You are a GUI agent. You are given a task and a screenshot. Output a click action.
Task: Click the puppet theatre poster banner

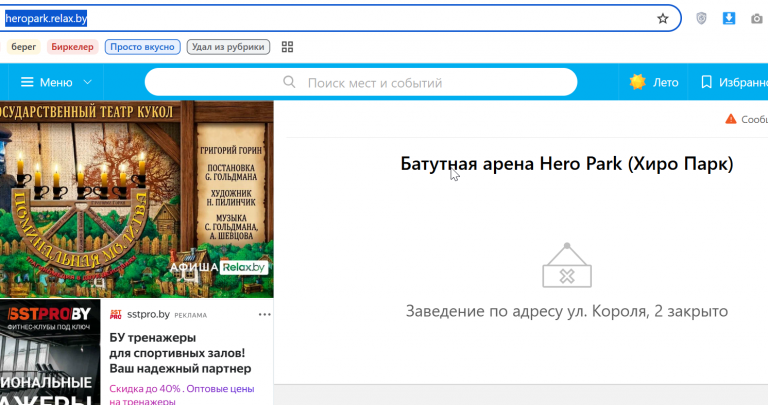pyautogui.click(x=137, y=199)
